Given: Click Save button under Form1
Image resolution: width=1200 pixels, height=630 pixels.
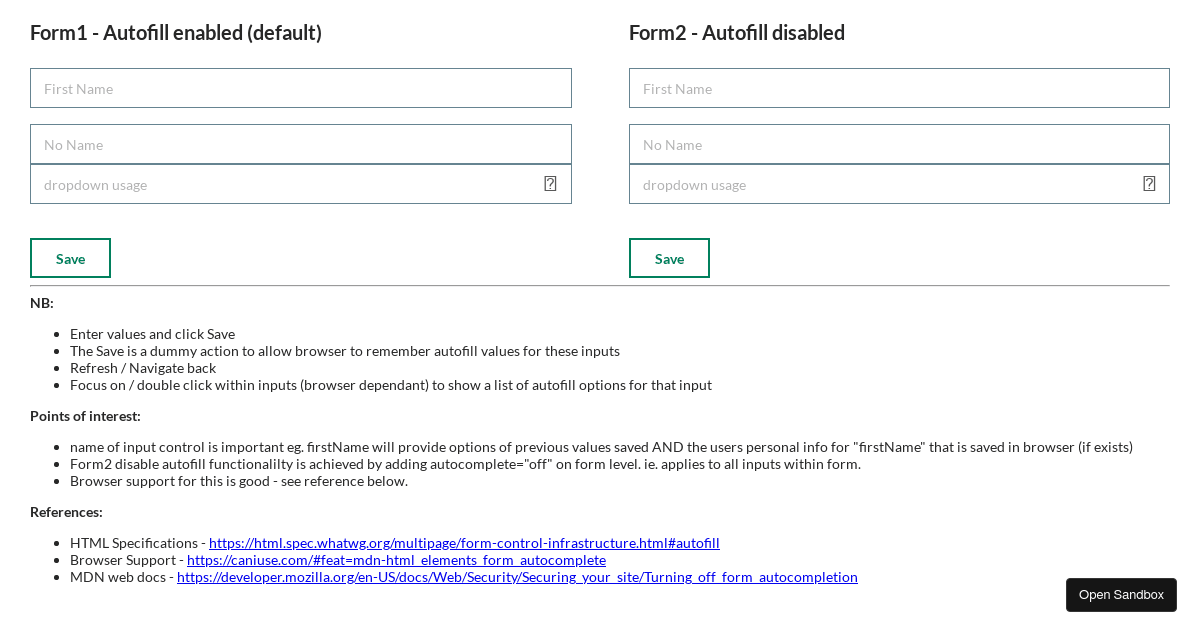Looking at the screenshot, I should coord(70,257).
